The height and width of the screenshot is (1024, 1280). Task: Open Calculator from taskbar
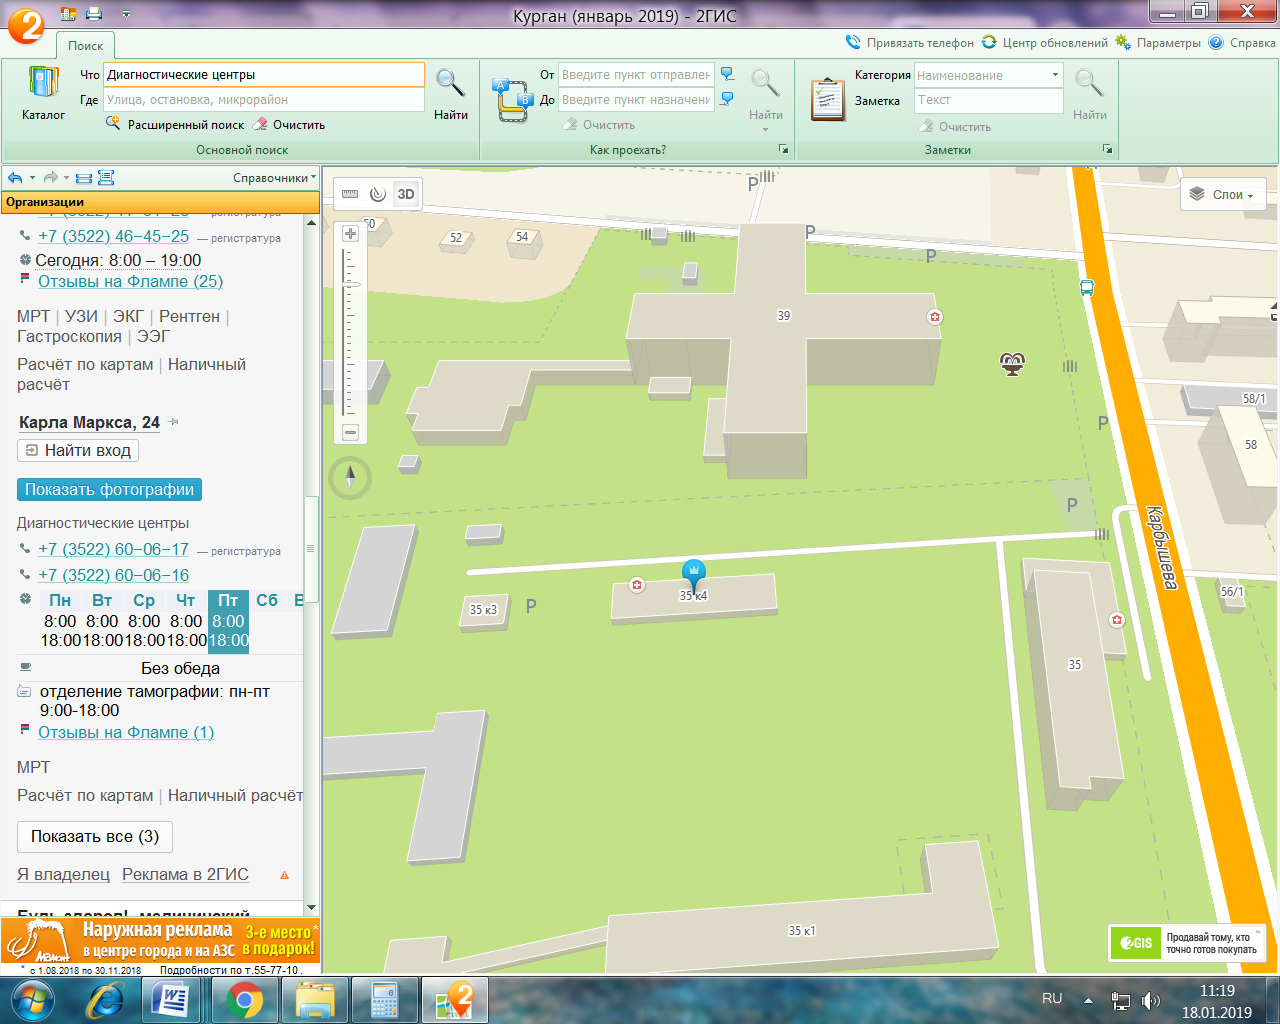tap(384, 1000)
